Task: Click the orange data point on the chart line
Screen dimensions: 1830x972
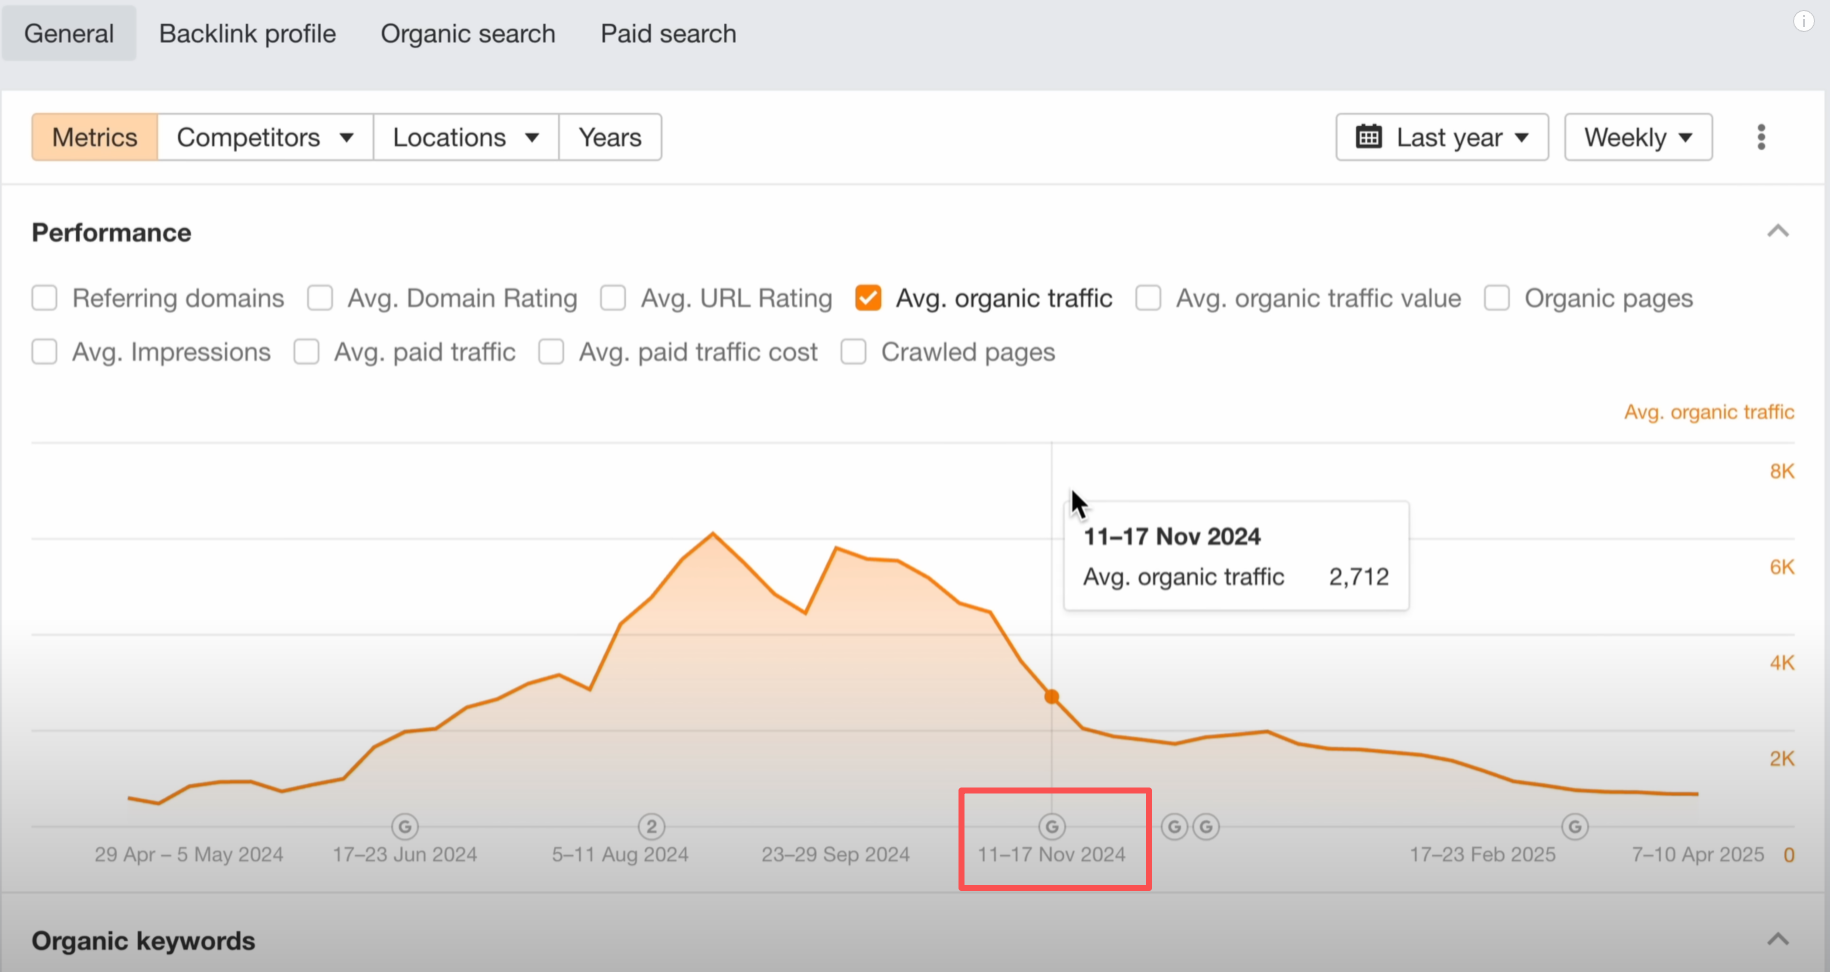Action: click(x=1052, y=697)
